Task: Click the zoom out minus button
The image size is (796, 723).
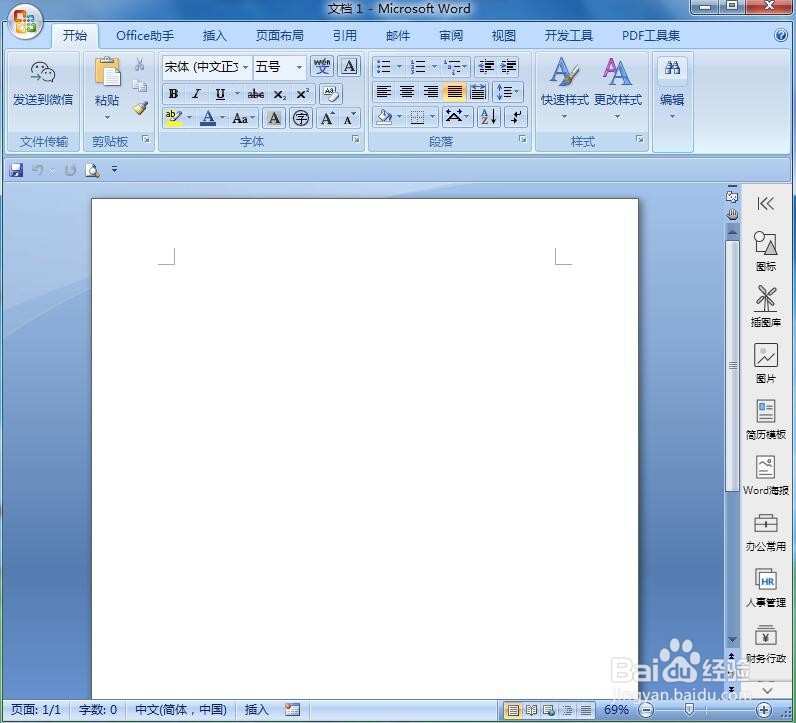Action: (x=646, y=710)
